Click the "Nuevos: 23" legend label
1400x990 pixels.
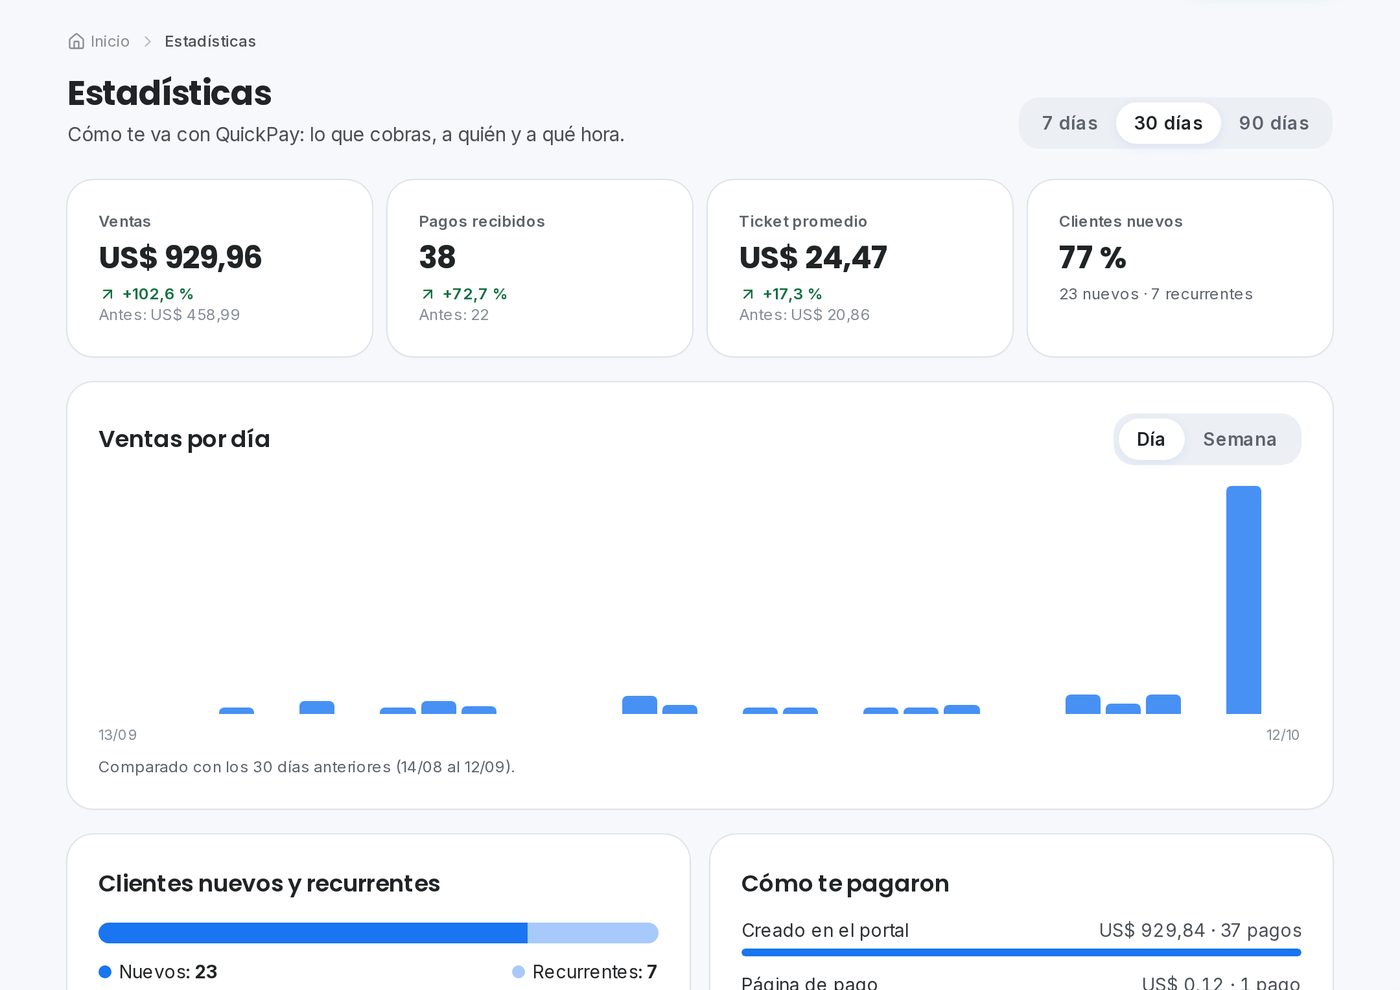(x=168, y=972)
